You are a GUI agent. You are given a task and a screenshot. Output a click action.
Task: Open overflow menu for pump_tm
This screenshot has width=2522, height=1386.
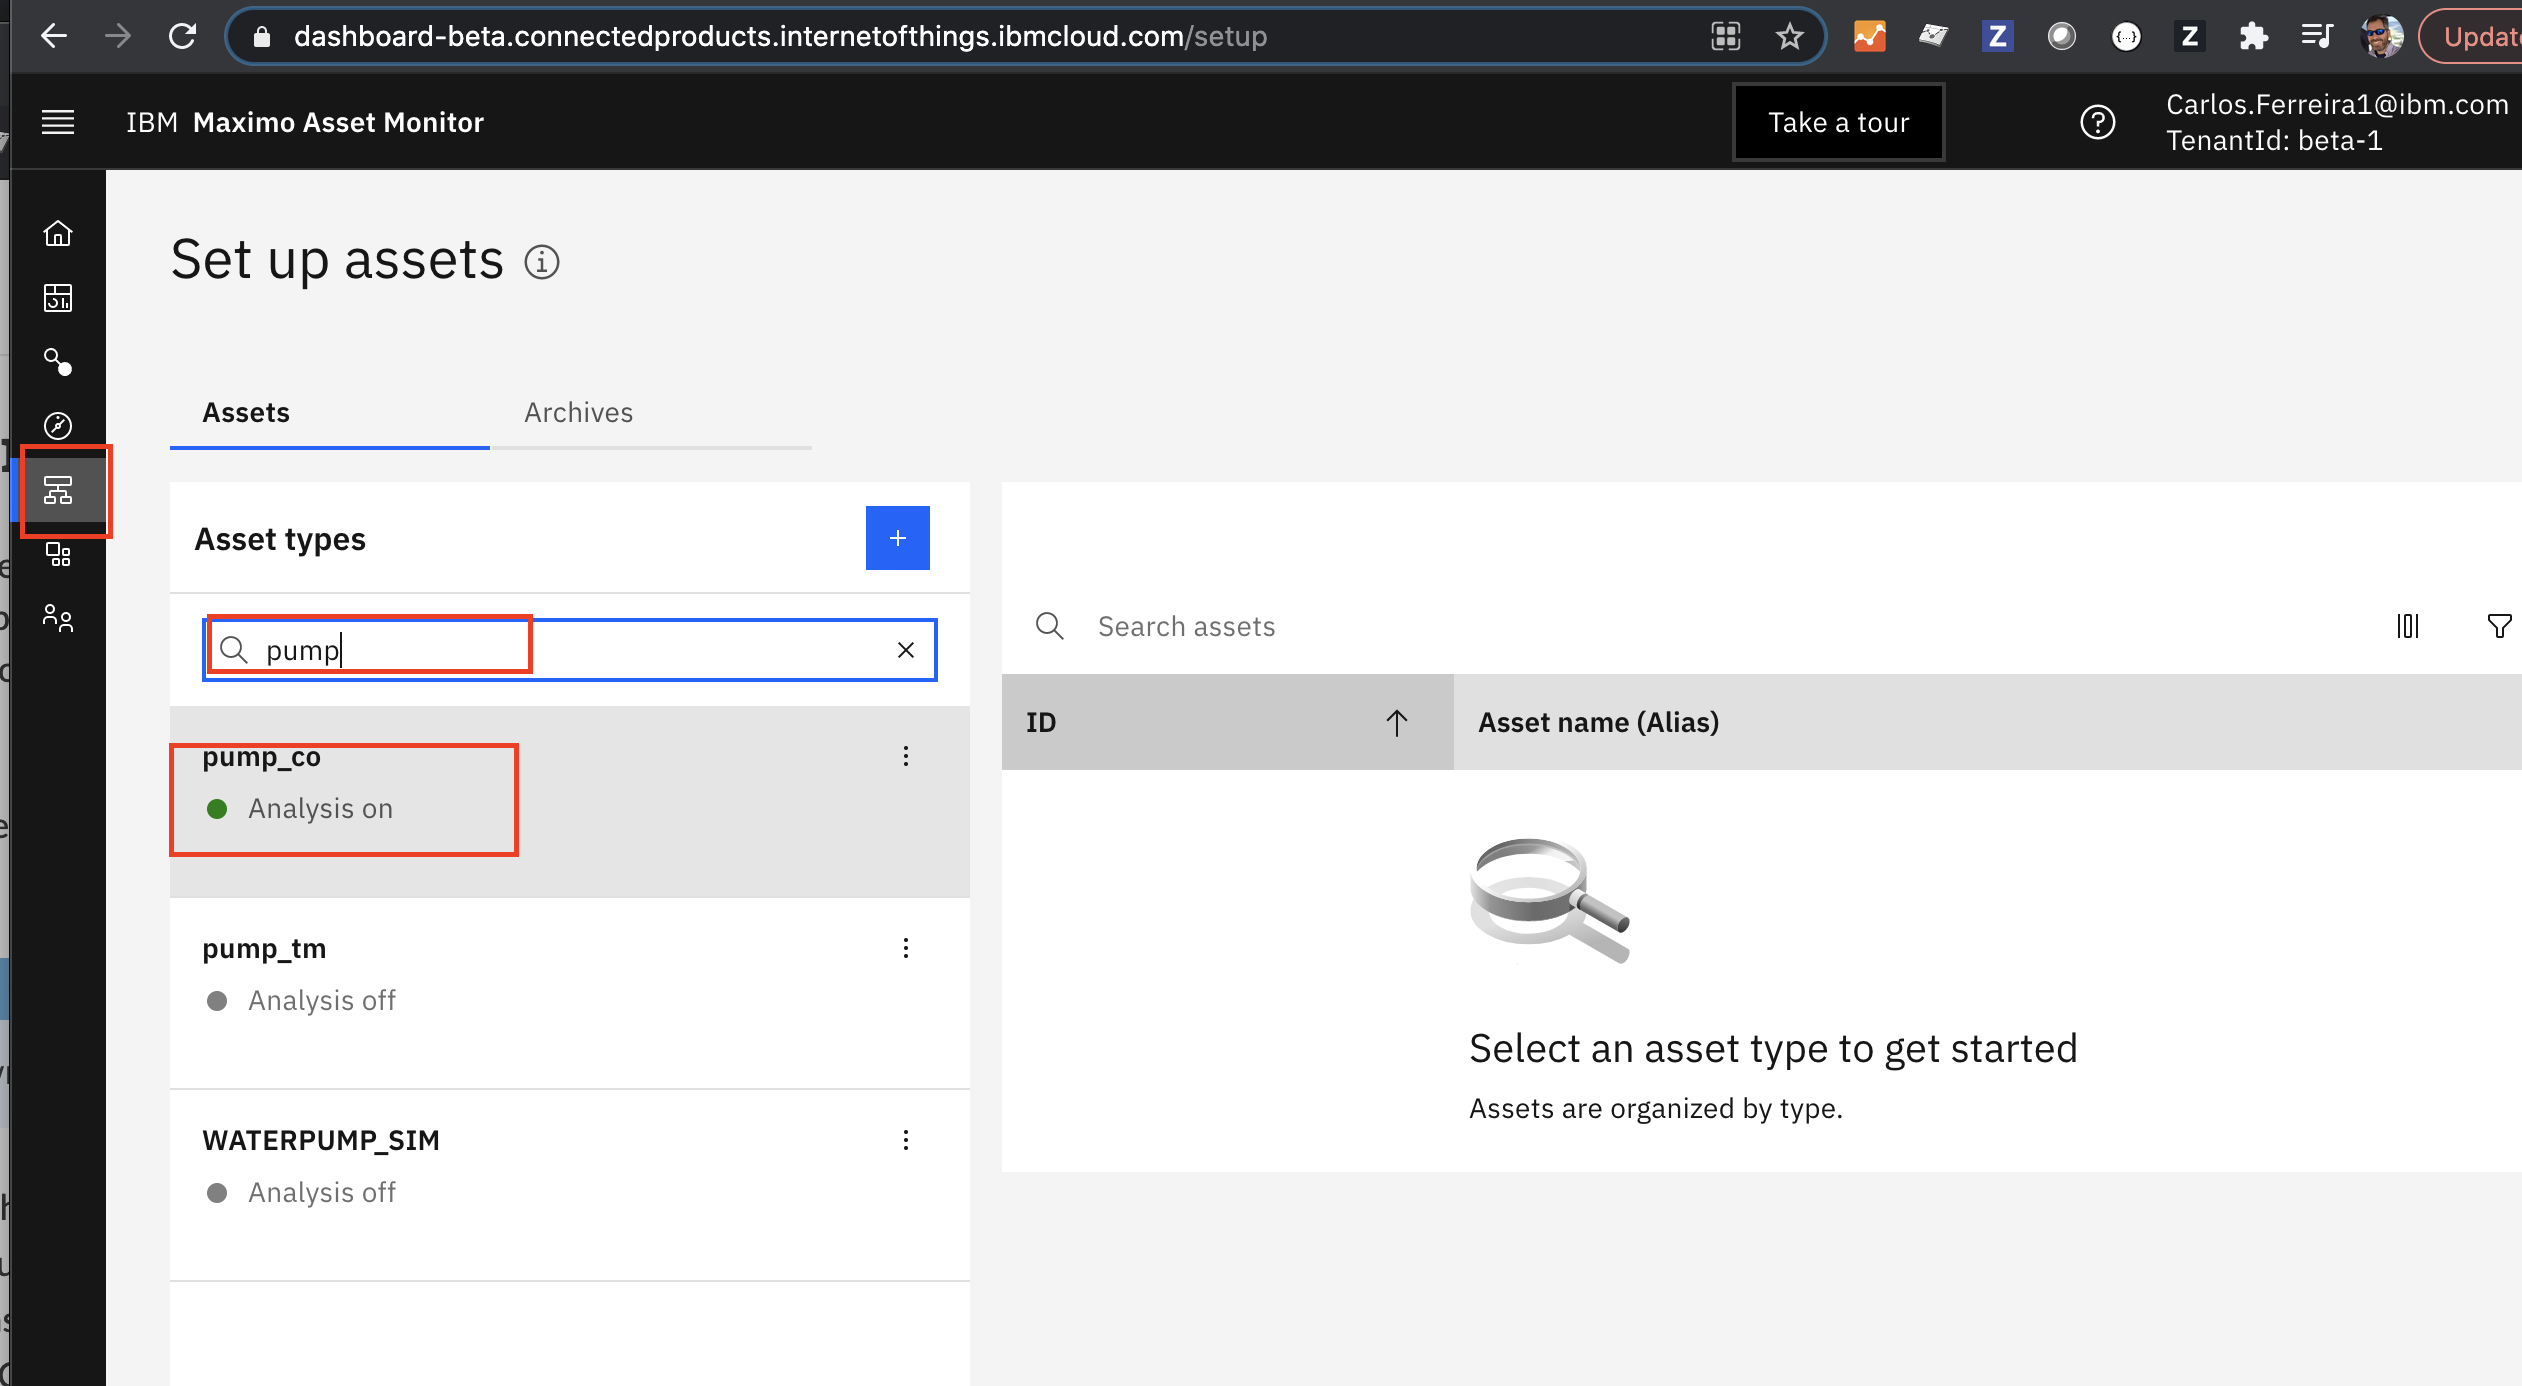pyautogui.click(x=906, y=948)
